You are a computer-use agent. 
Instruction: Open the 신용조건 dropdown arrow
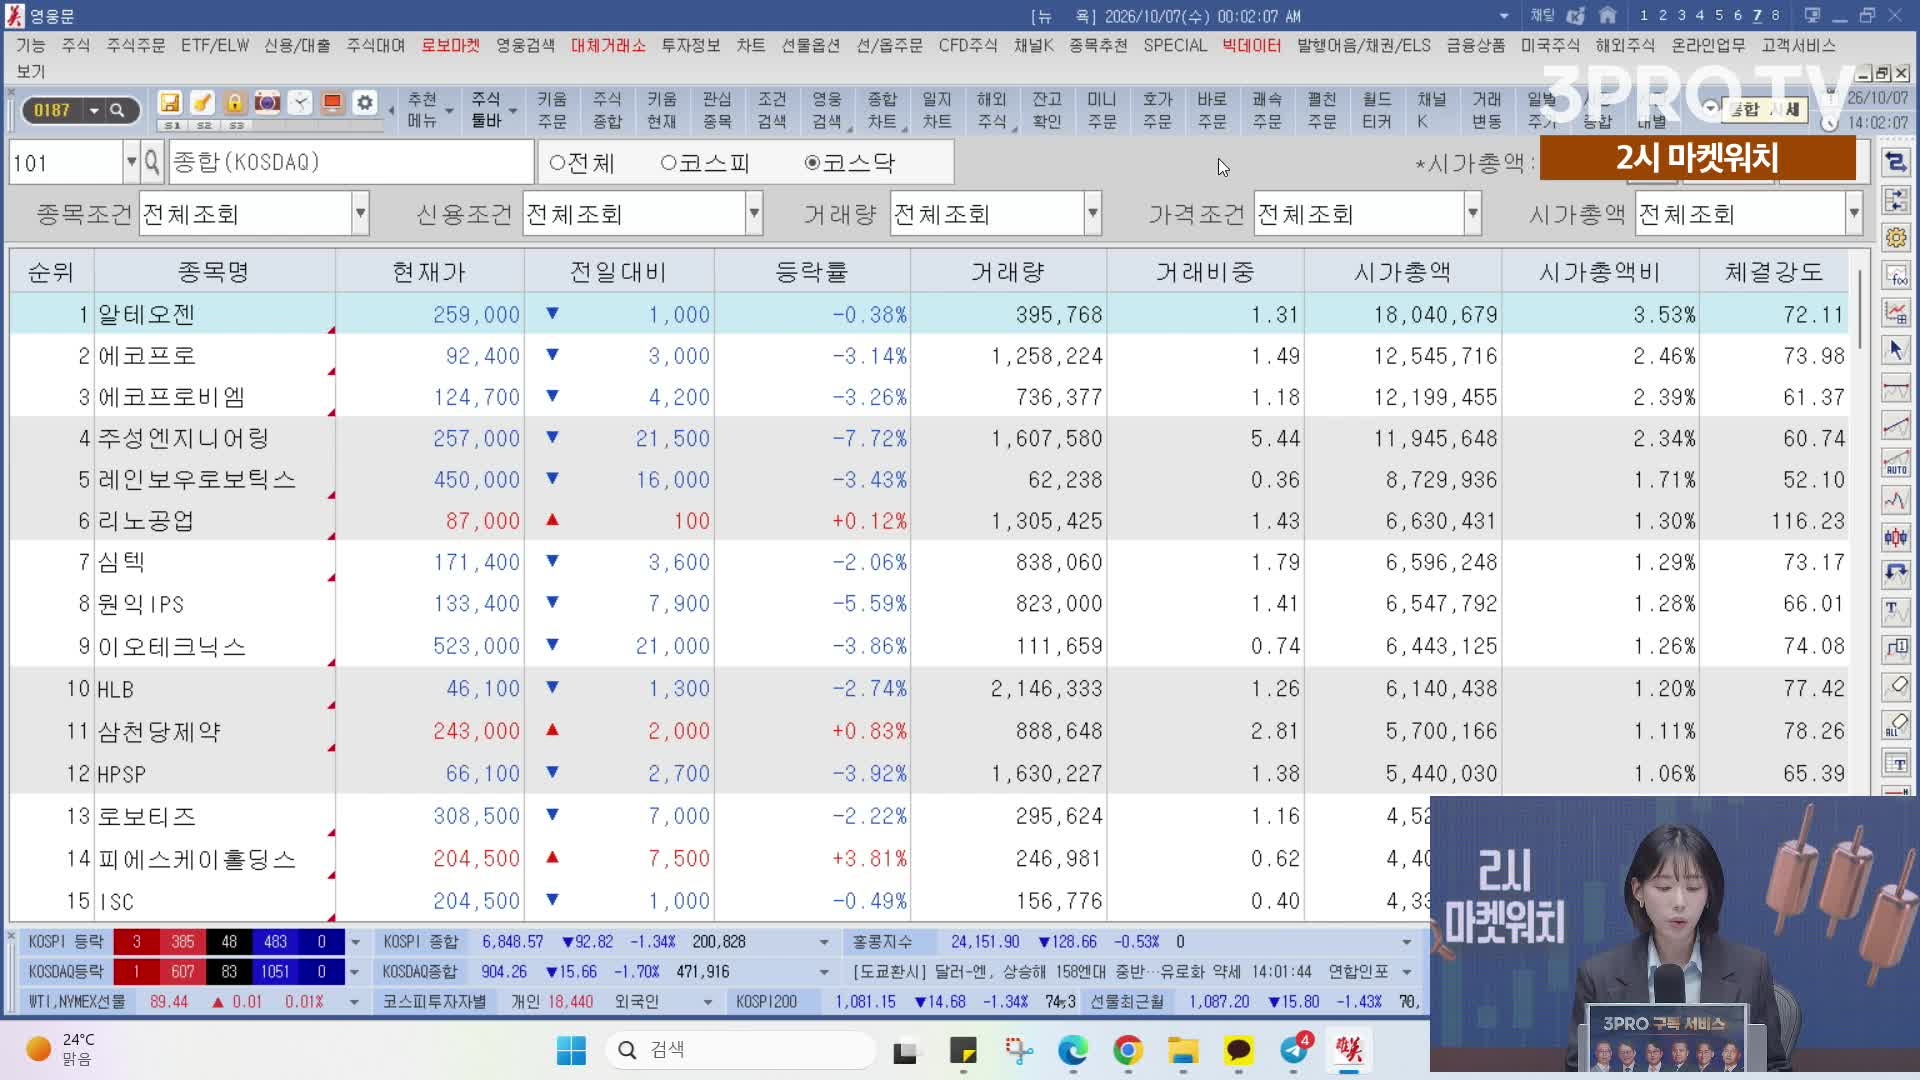(x=754, y=214)
